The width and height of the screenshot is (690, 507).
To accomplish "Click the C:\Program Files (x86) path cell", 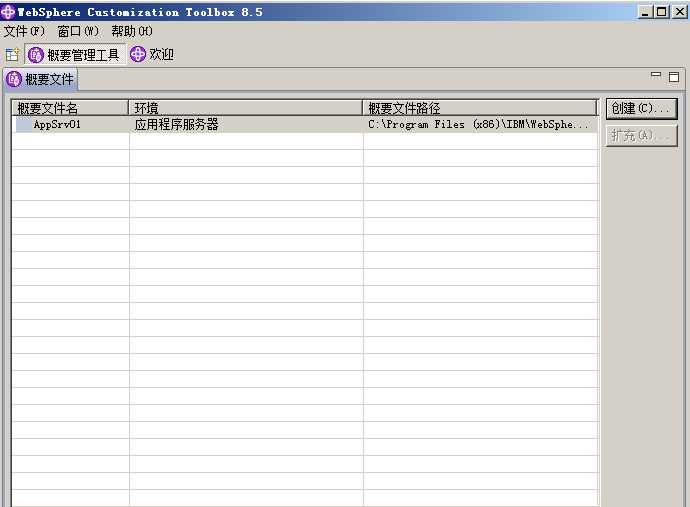I will pos(478,125).
